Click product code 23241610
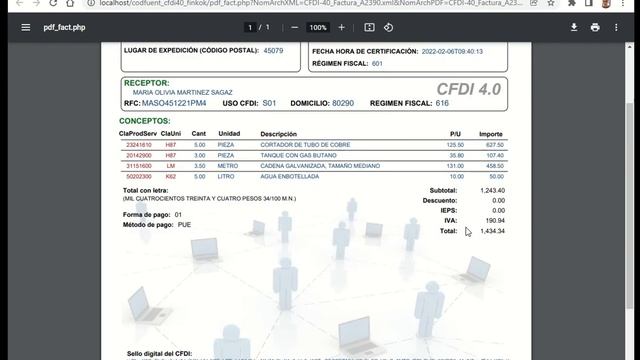This screenshot has height=360, width=640. pos(139,145)
